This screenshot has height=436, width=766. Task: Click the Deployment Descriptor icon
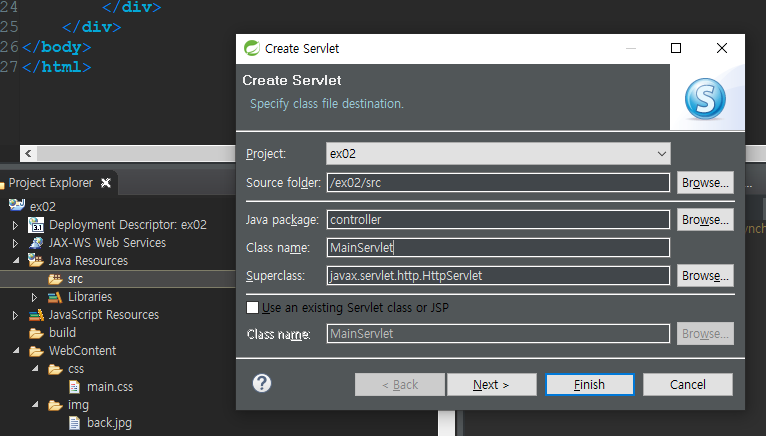pyautogui.click(x=36, y=225)
